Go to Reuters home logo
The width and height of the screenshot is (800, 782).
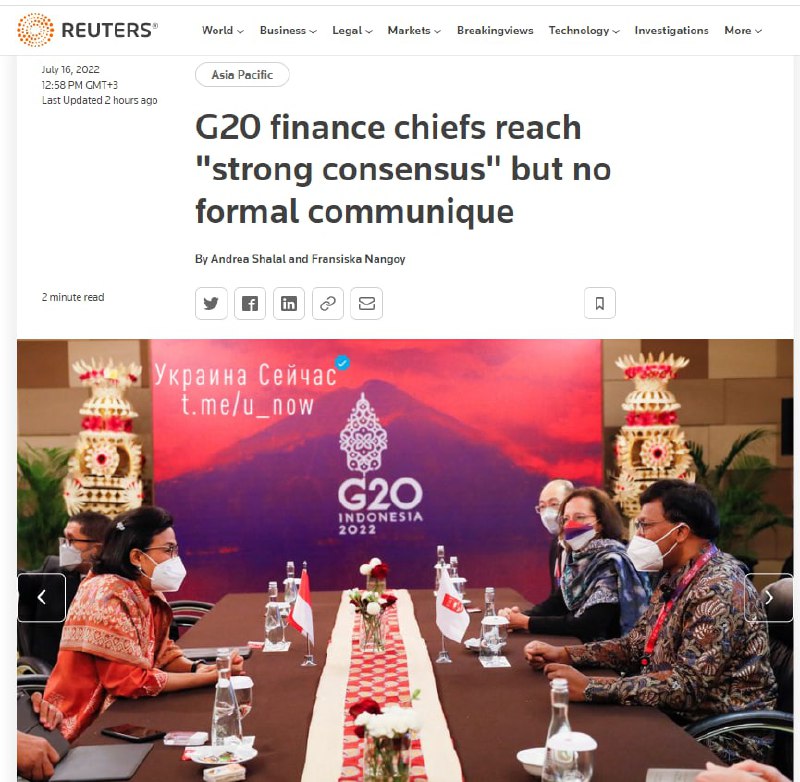pos(87,30)
